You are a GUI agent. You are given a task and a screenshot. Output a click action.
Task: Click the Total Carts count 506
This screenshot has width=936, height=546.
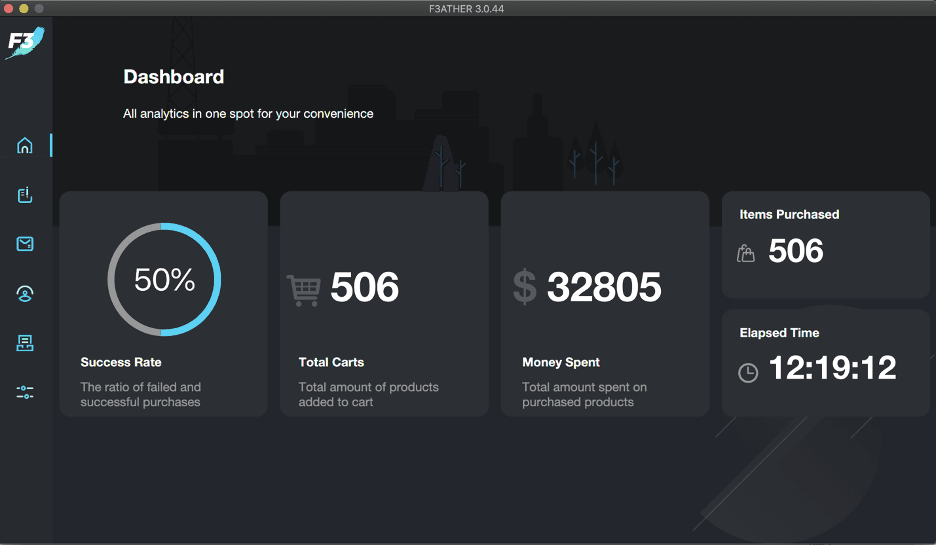(364, 288)
